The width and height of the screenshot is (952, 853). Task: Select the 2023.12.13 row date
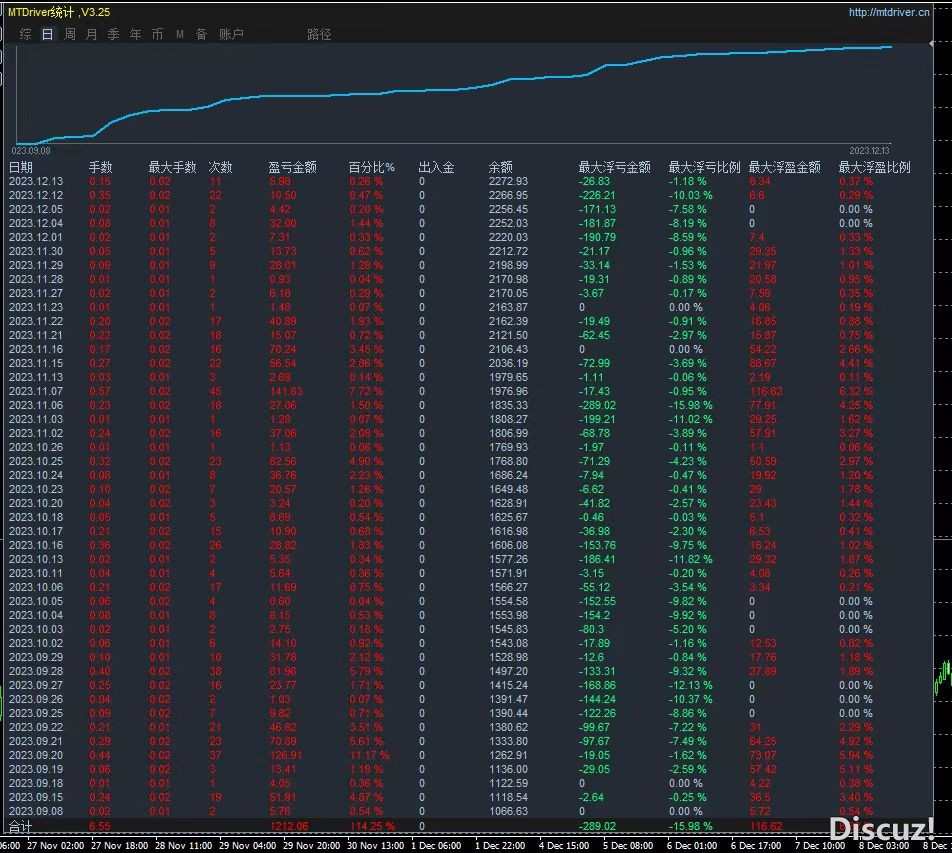(x=35, y=181)
